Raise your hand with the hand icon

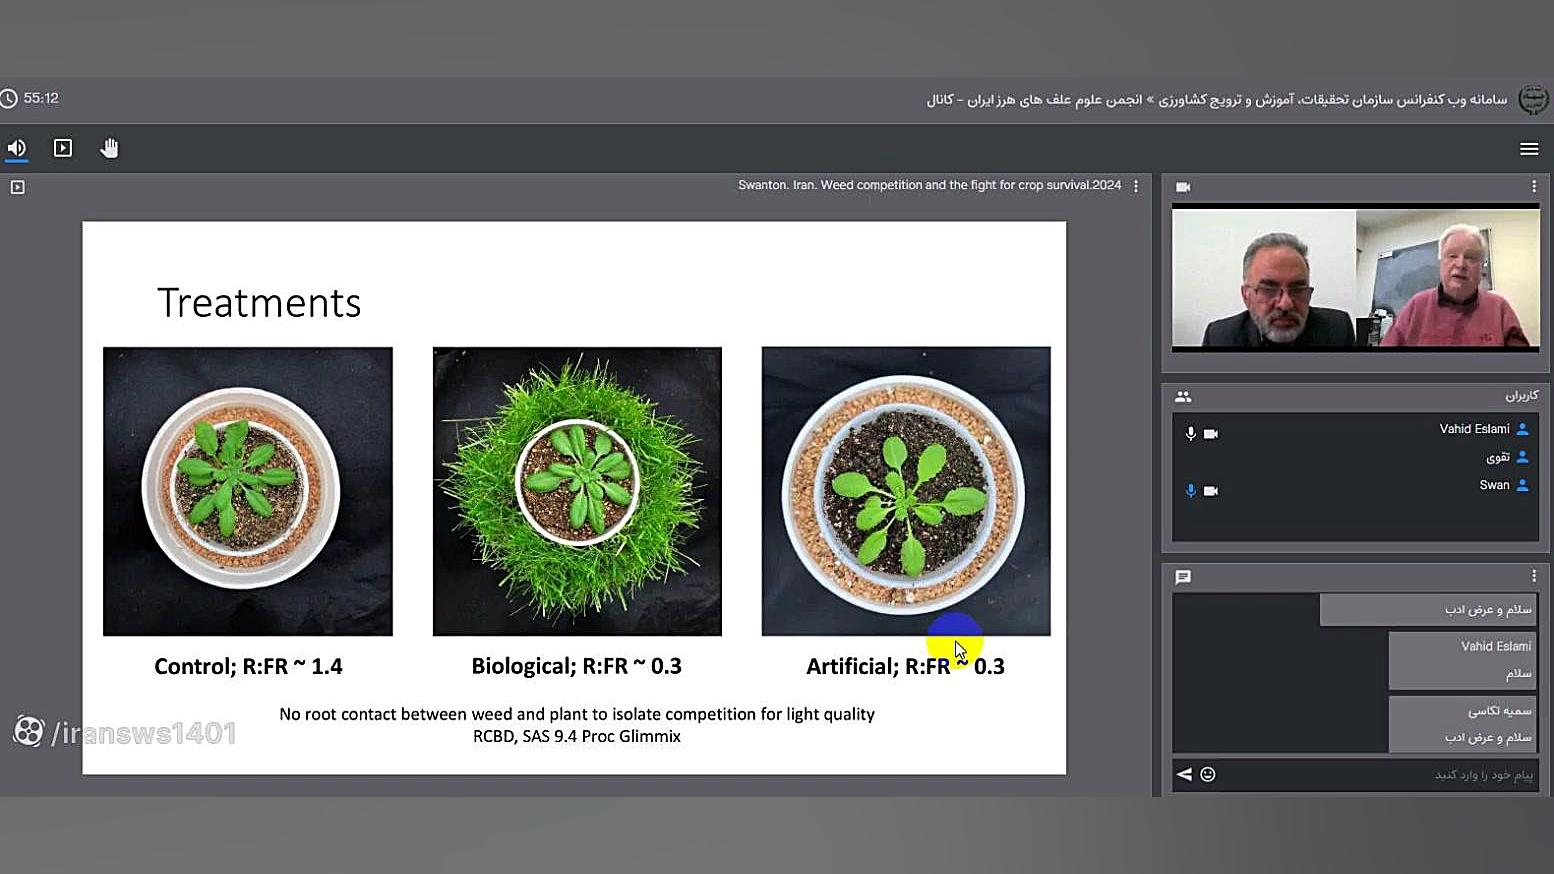(x=109, y=148)
